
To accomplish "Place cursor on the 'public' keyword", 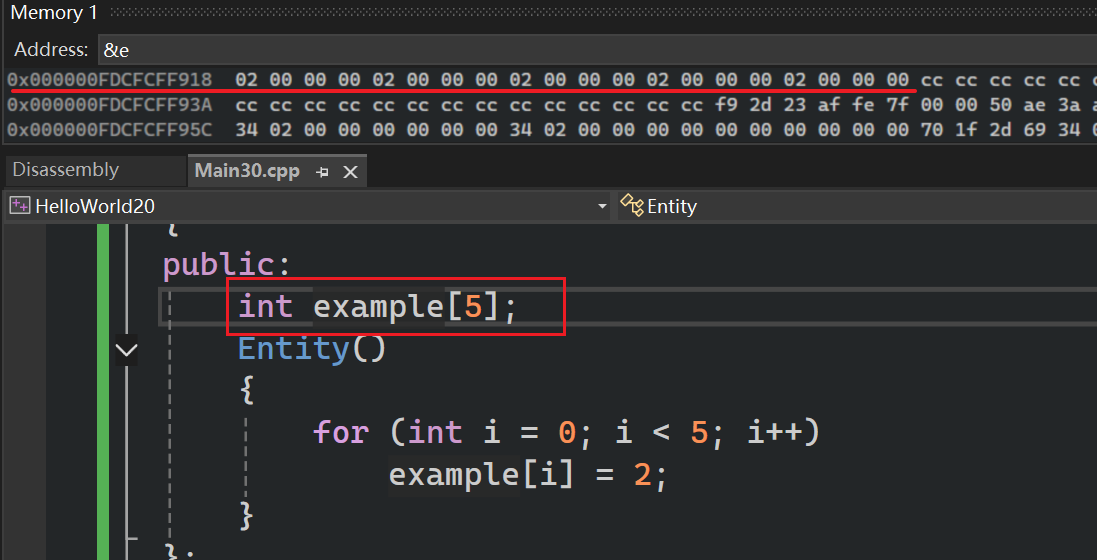I will pos(219,265).
